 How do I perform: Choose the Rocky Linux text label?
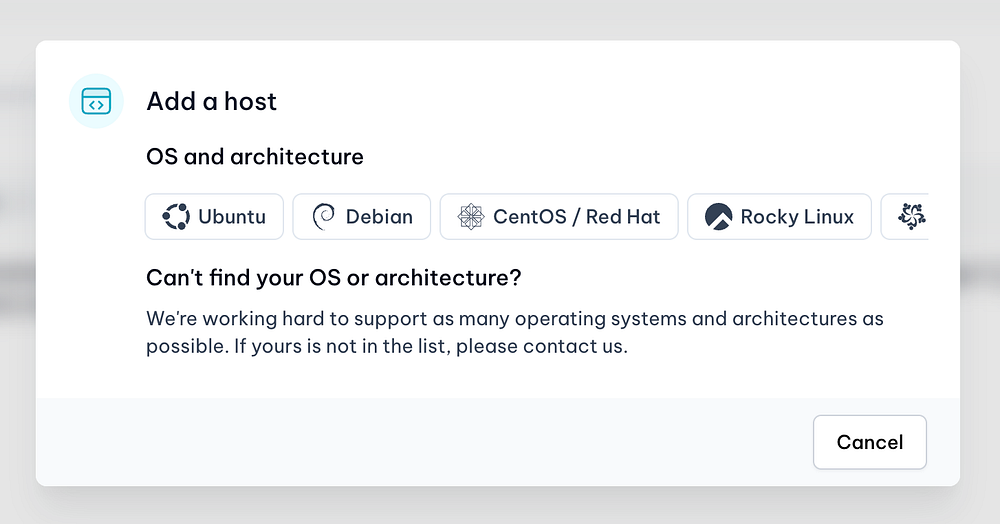(x=797, y=217)
